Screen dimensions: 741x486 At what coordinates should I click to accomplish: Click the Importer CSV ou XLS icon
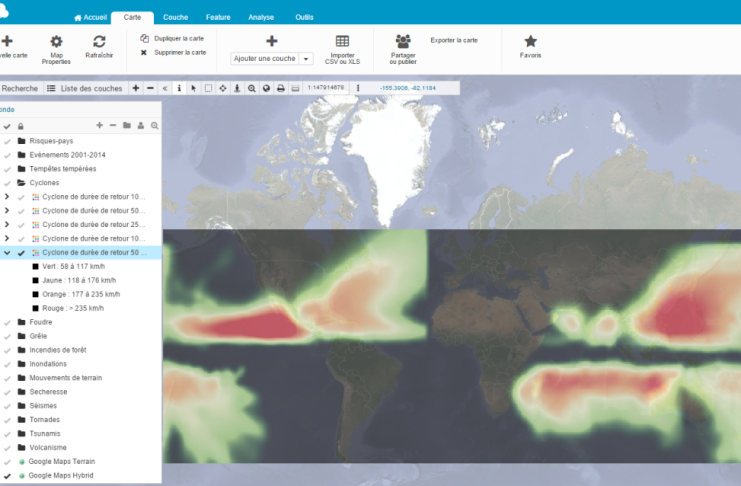coord(342,41)
